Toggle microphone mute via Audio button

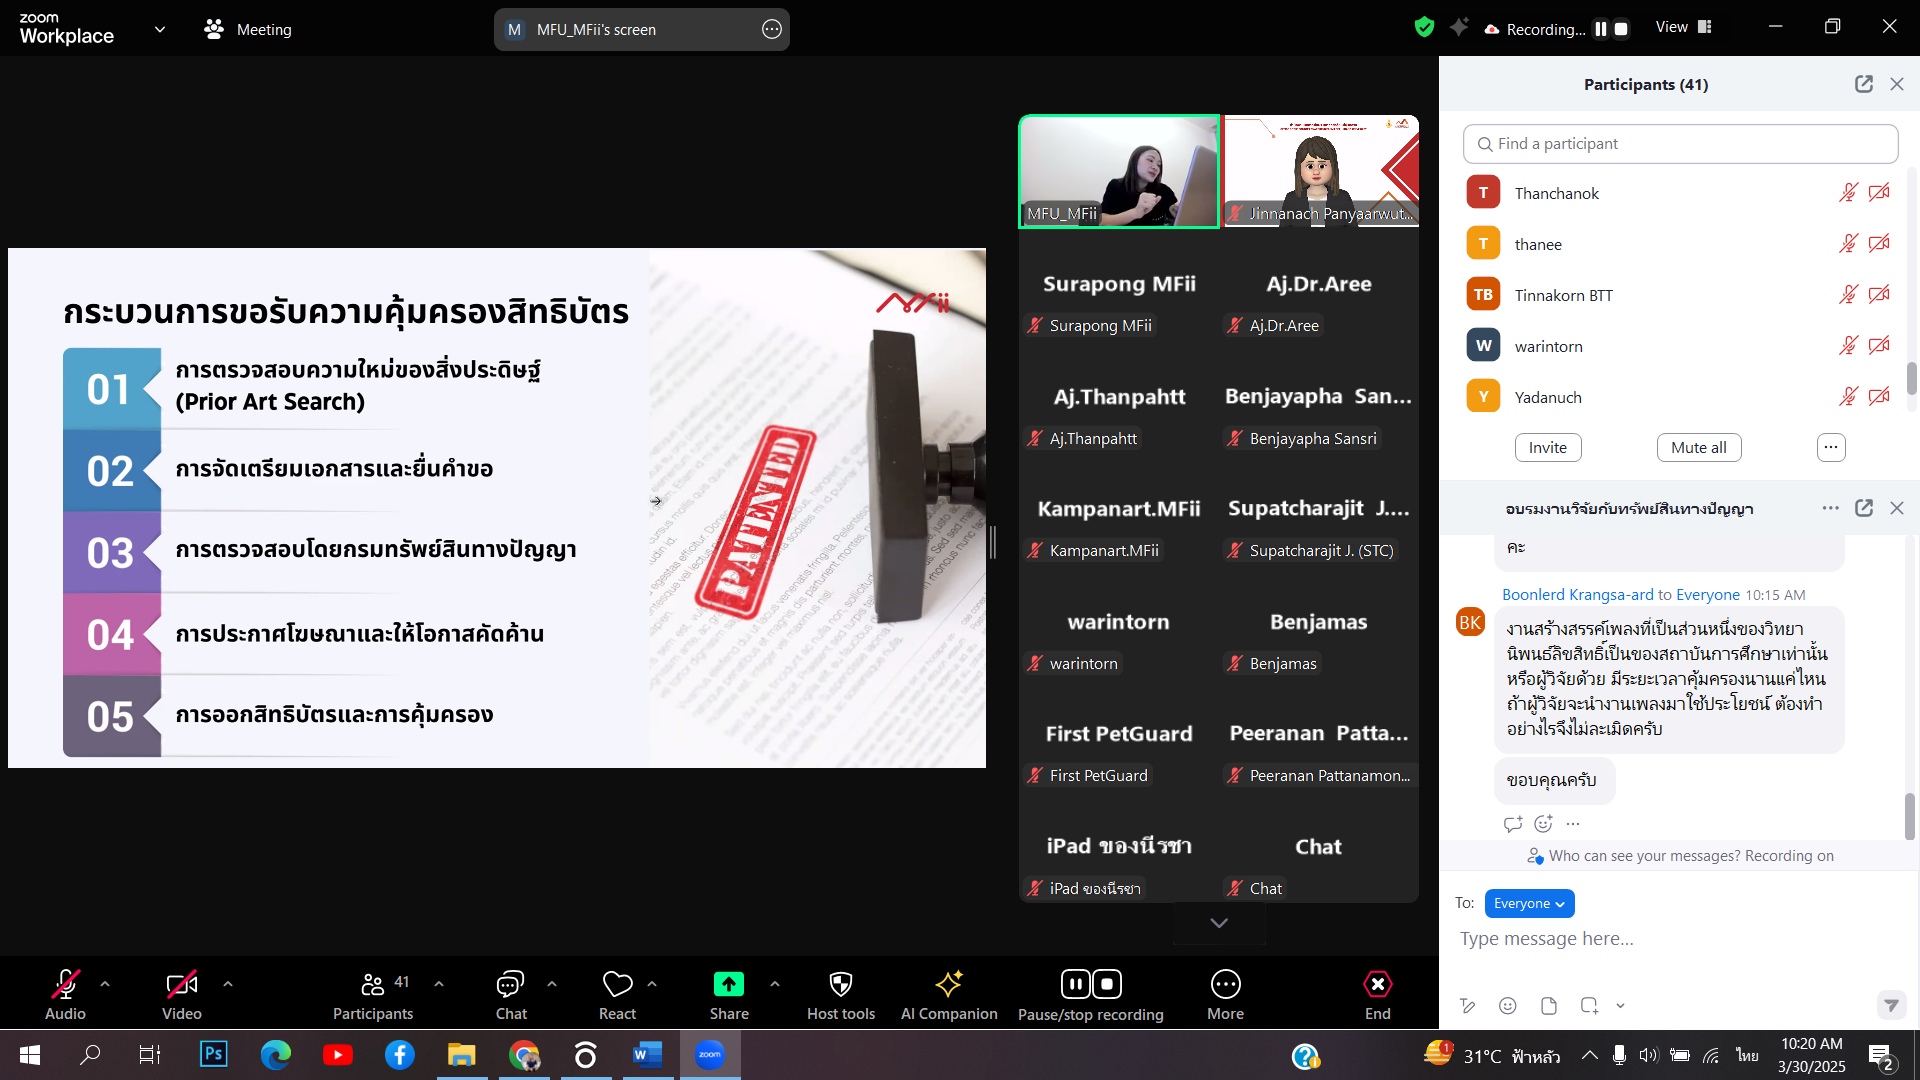(65, 985)
